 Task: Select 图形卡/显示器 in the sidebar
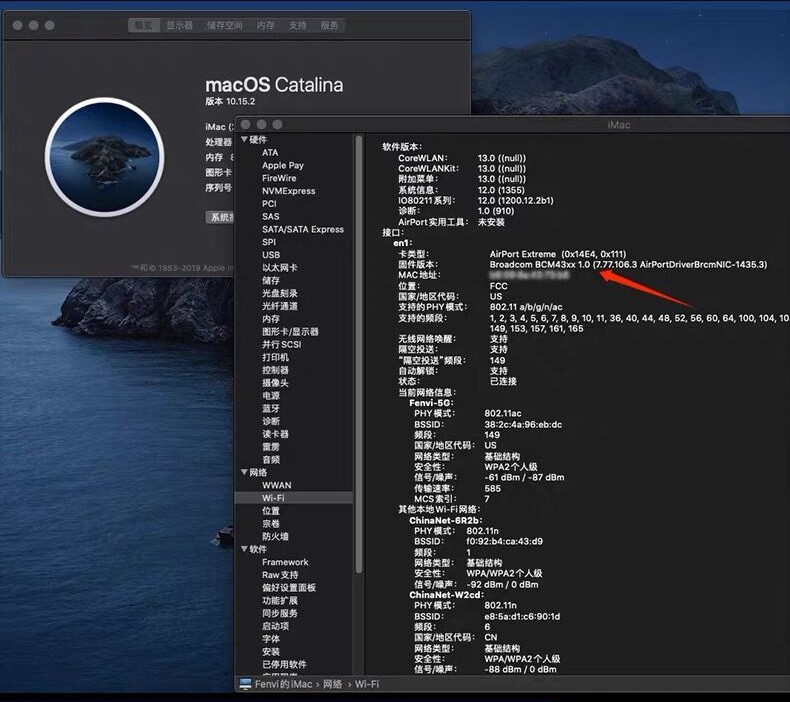290,332
